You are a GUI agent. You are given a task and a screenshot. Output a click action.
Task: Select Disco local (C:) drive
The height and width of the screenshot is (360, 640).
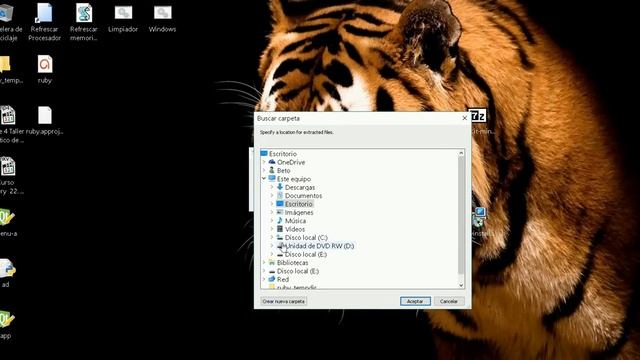pyautogui.click(x=306, y=238)
